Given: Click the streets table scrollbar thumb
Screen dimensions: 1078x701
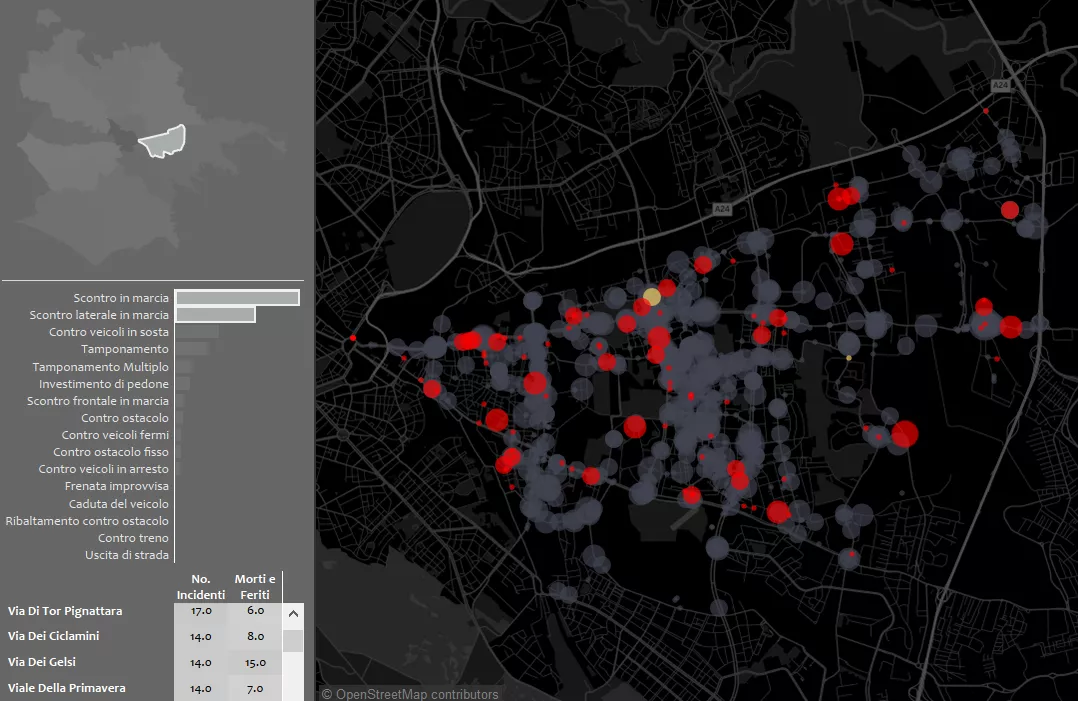Looking at the screenshot, I should tap(294, 641).
